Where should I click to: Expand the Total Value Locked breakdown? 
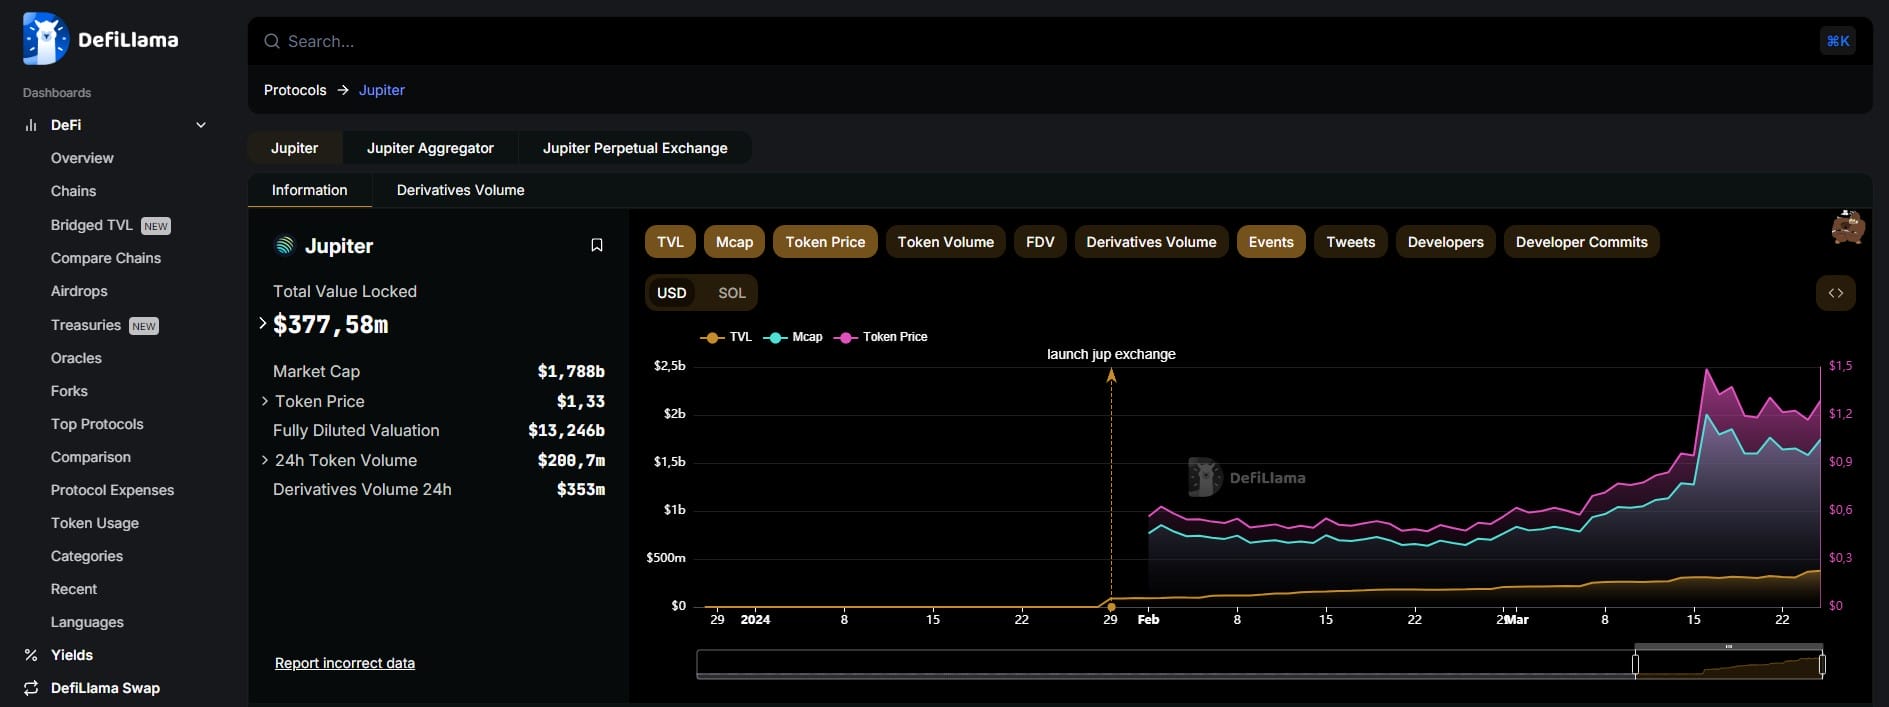coord(263,323)
